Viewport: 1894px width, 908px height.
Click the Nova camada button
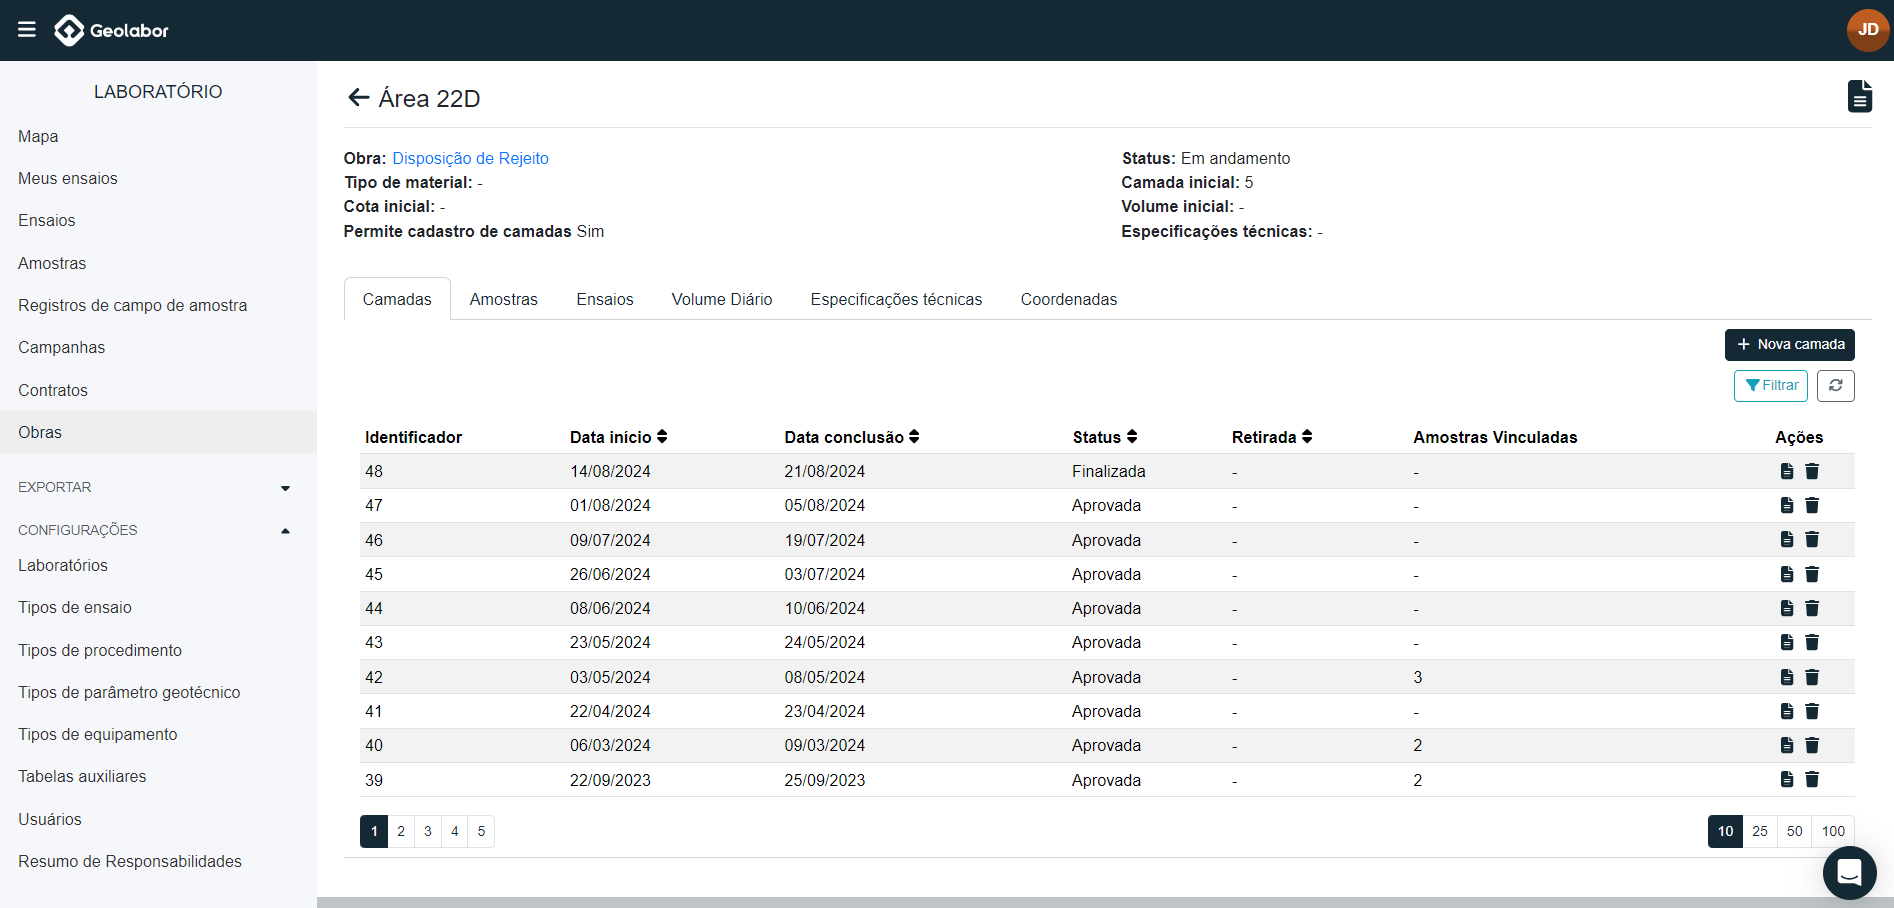point(1789,345)
